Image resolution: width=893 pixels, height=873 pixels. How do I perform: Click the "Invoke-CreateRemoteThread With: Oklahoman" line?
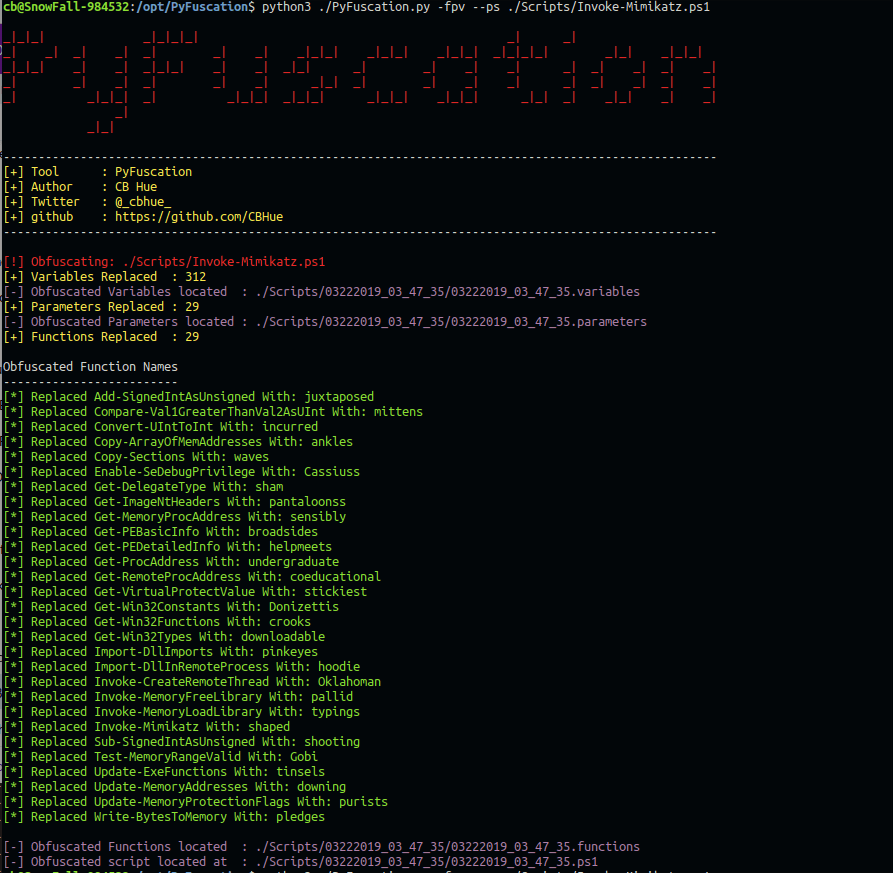click(x=192, y=682)
